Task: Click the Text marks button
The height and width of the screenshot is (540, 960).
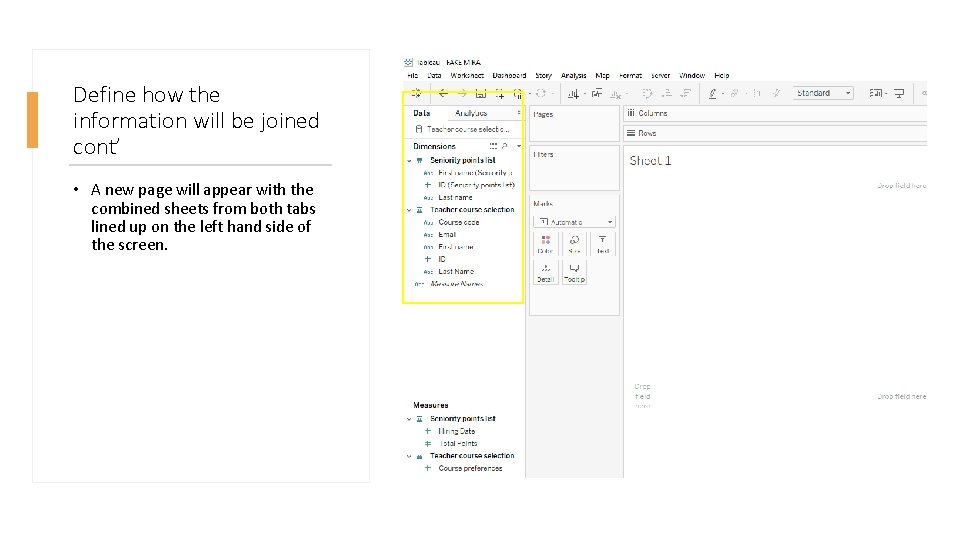Action: (603, 244)
